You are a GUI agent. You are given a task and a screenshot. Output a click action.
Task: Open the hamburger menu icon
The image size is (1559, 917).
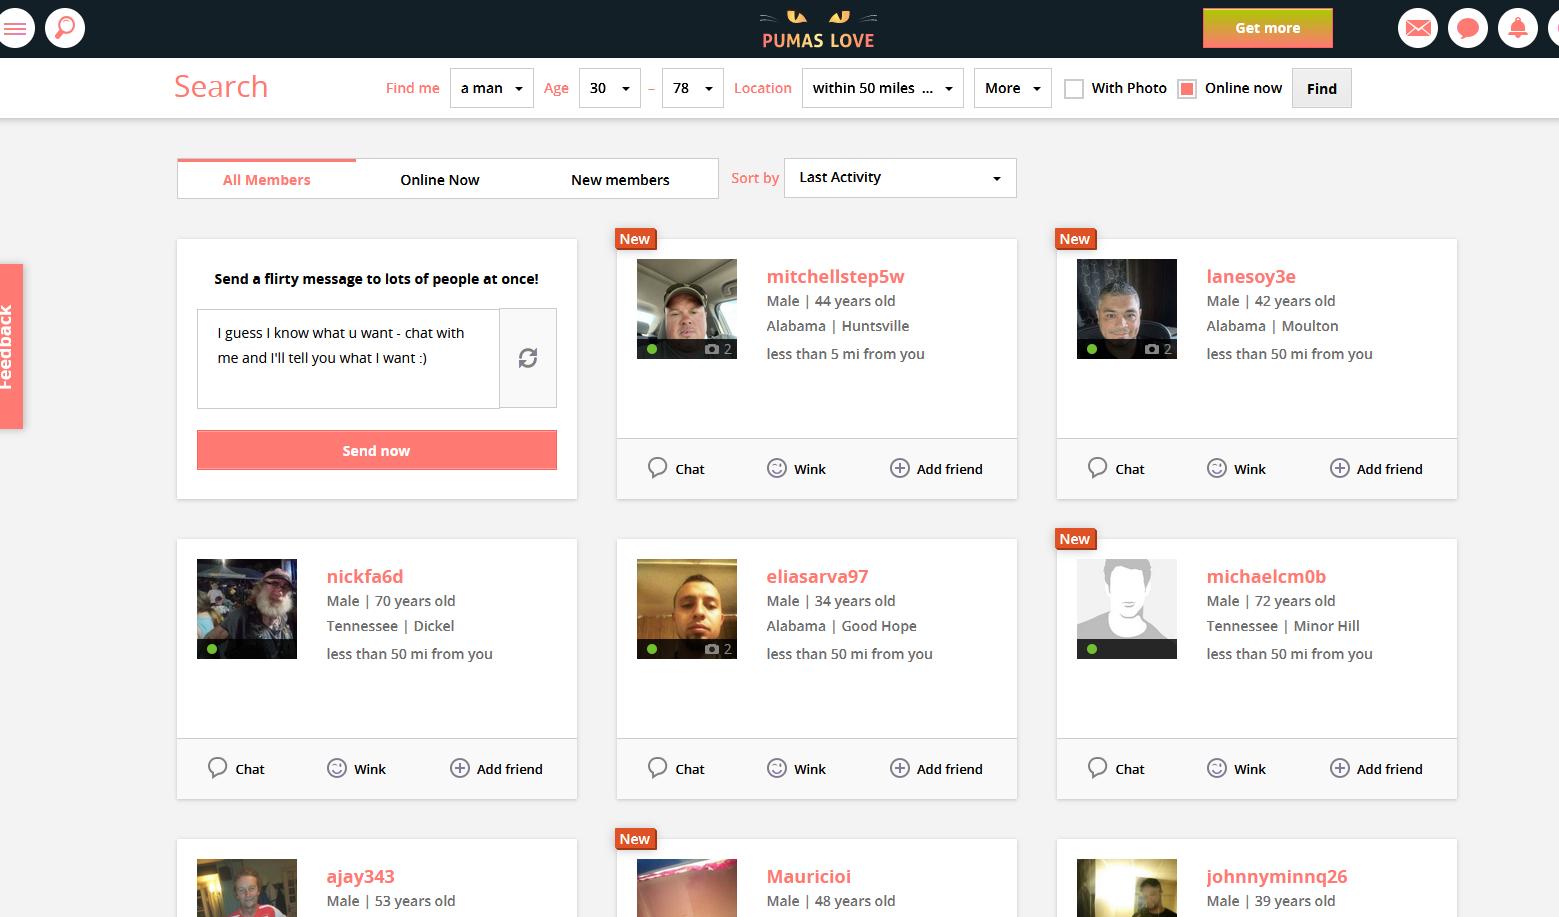[x=16, y=28]
